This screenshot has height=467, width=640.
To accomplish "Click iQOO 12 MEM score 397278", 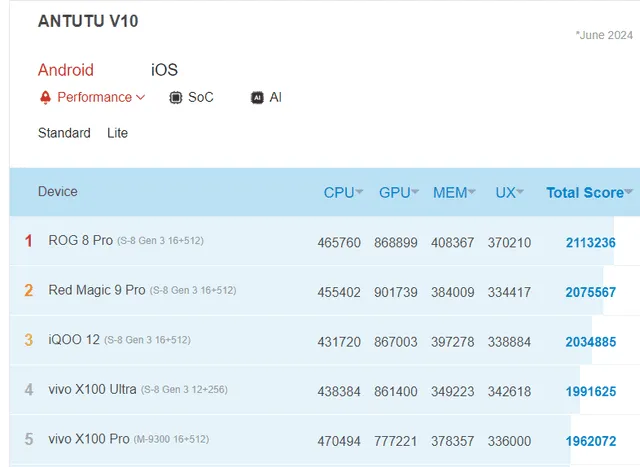I will [x=453, y=342].
